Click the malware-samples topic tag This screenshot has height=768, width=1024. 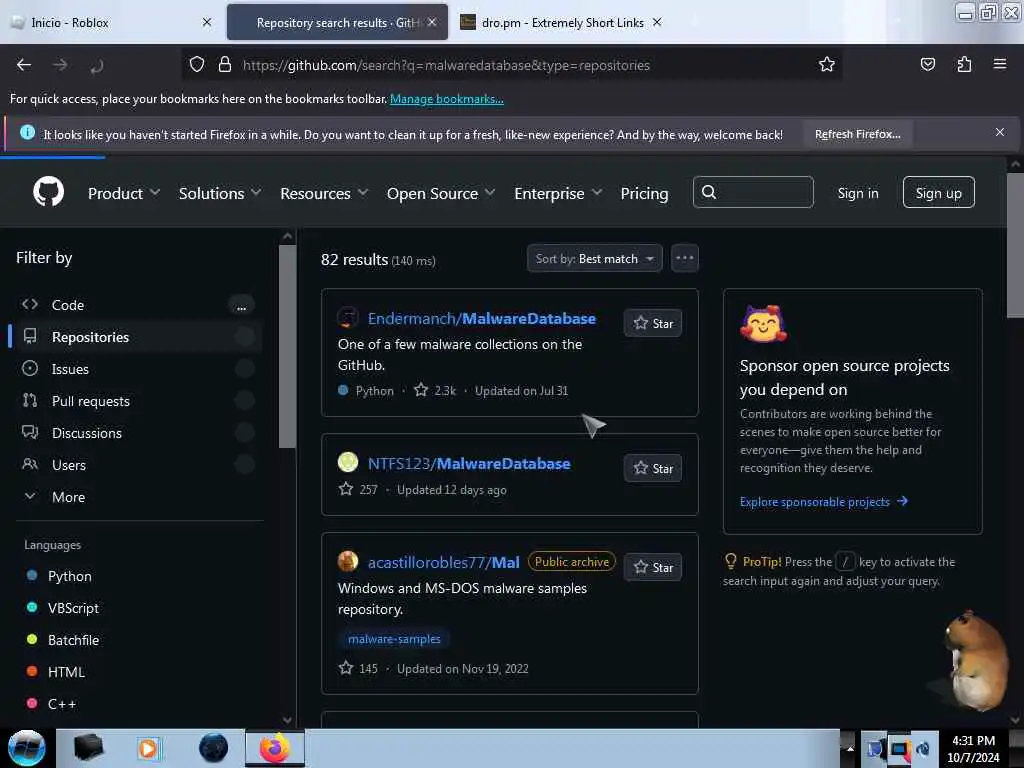tap(394, 639)
